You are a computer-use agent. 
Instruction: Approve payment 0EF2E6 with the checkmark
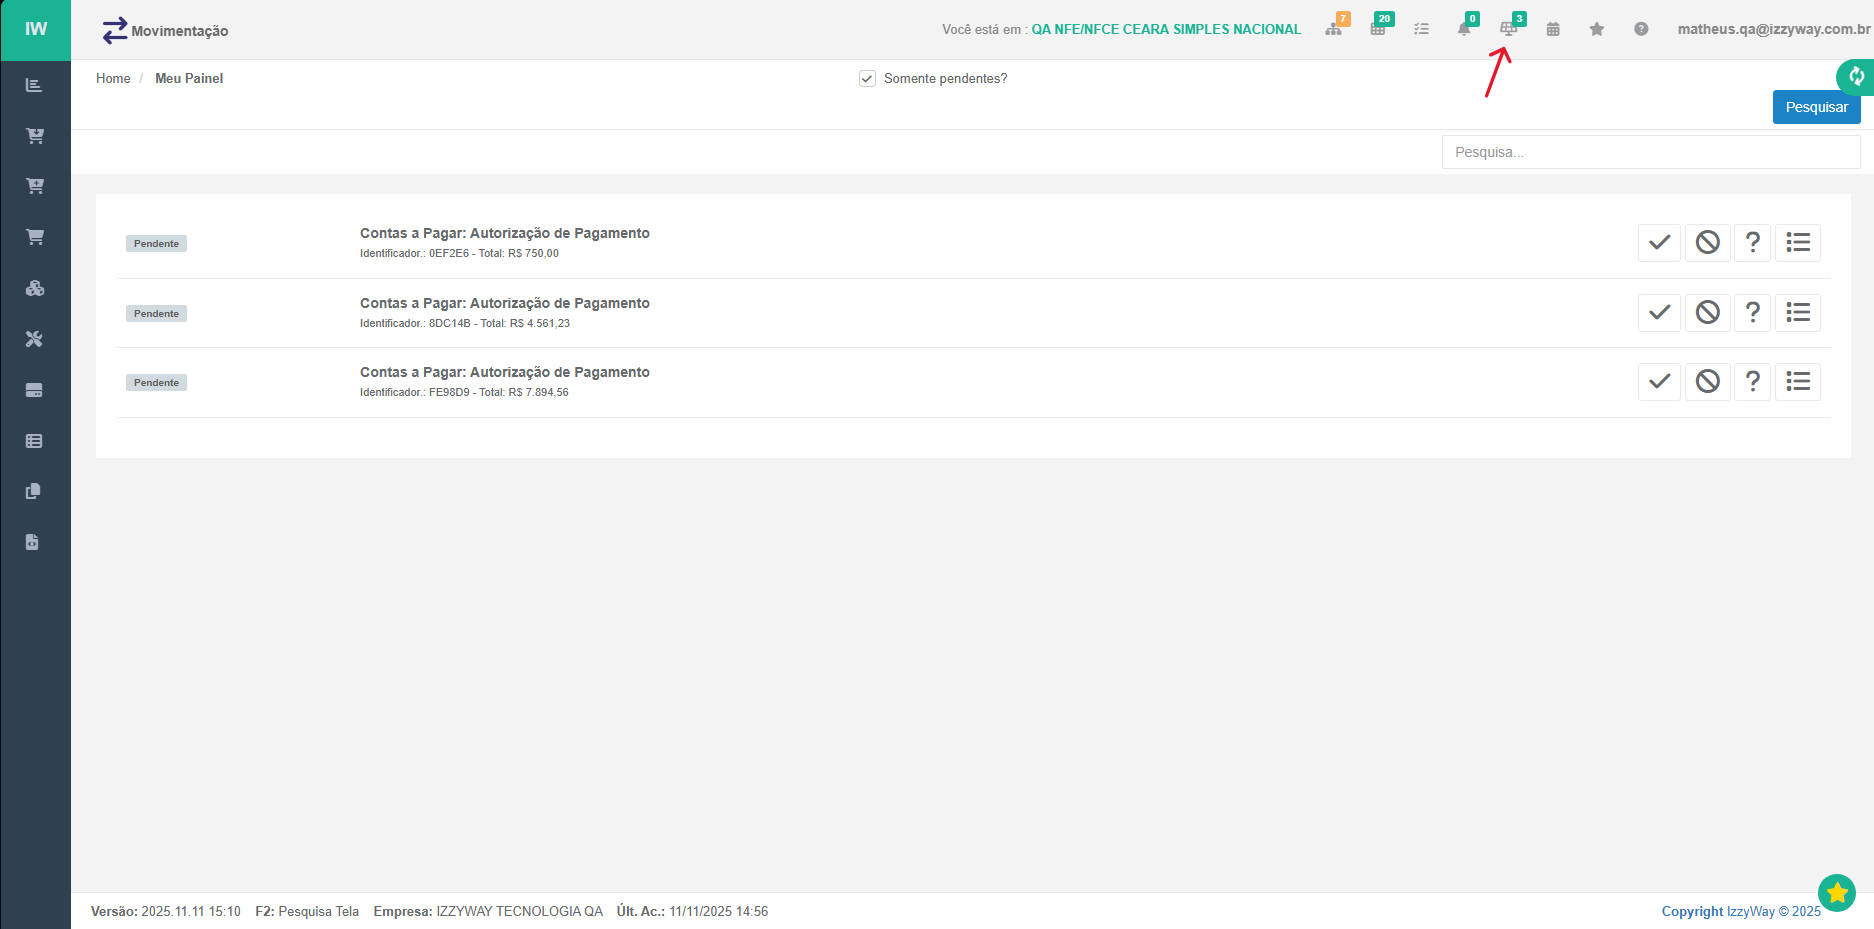pos(1659,242)
